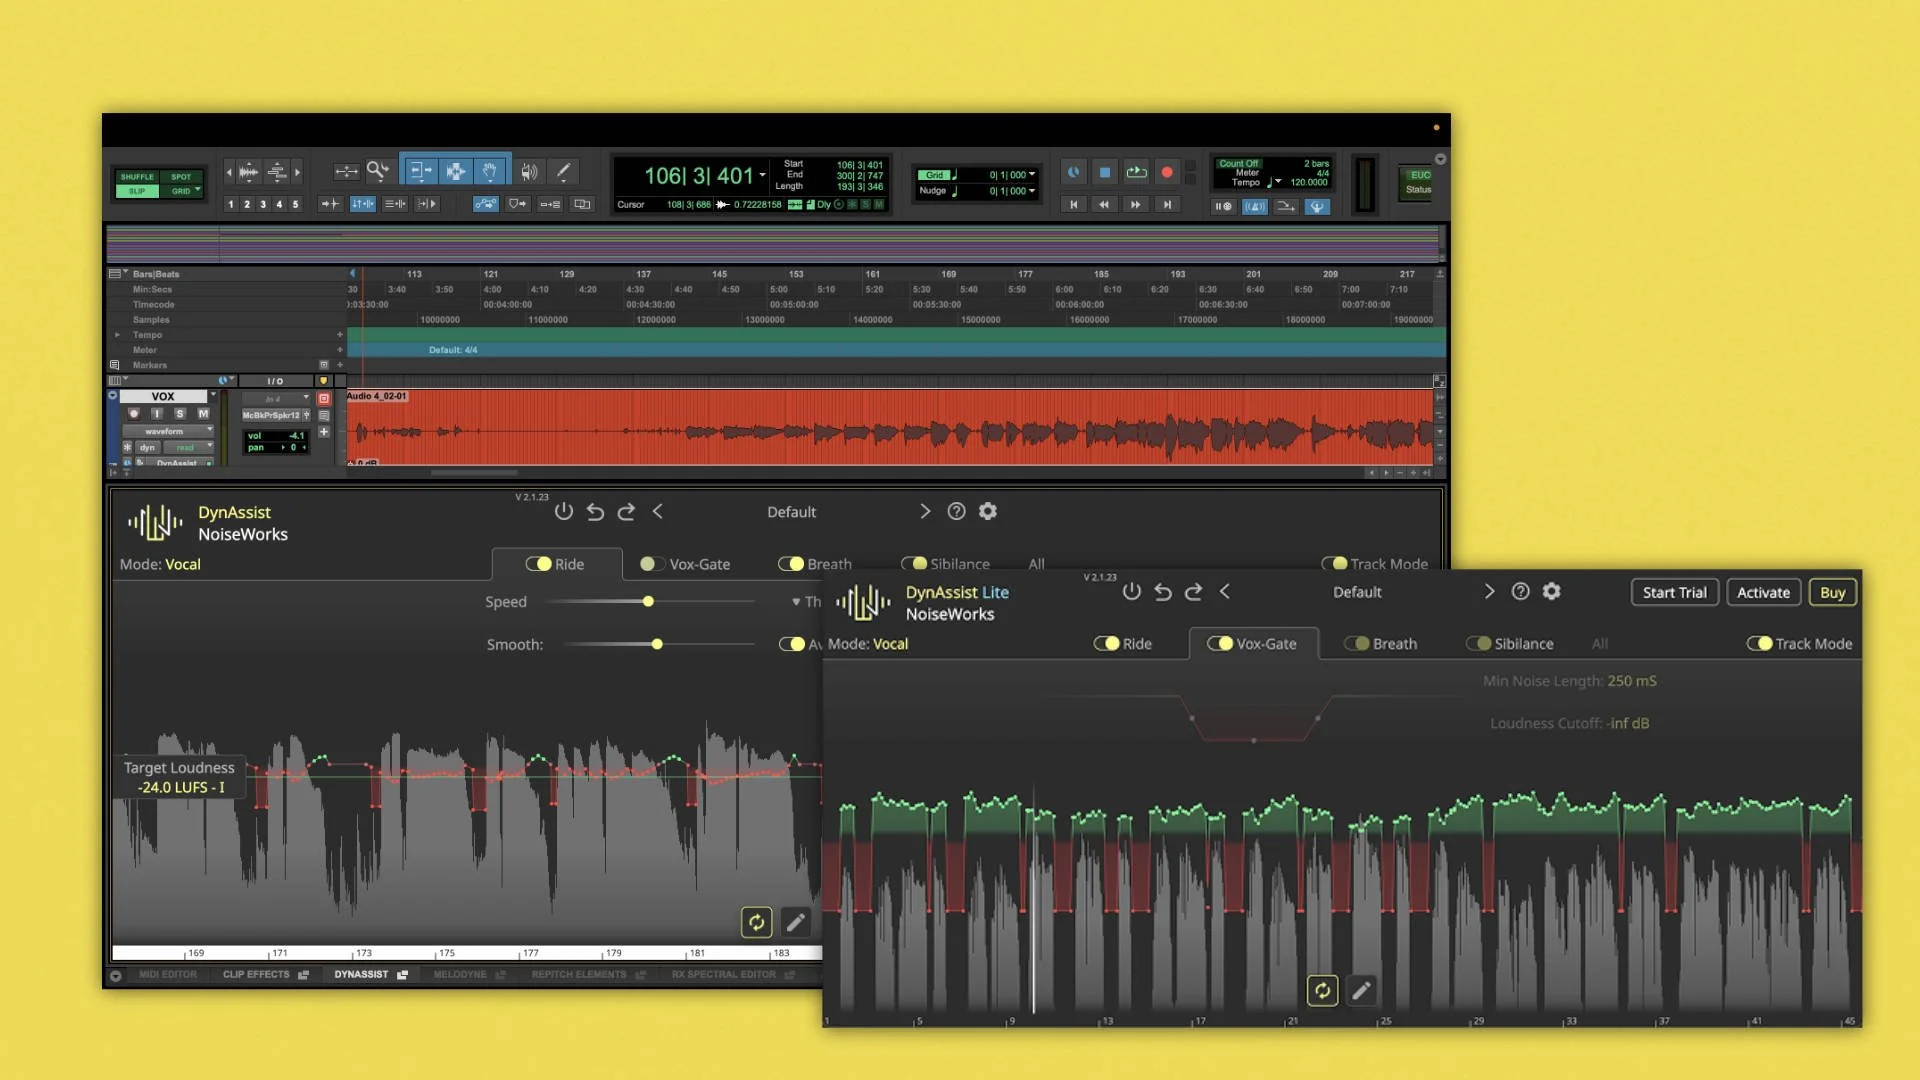
Task: Toggle the metronome click icon
Action: click(x=1254, y=207)
